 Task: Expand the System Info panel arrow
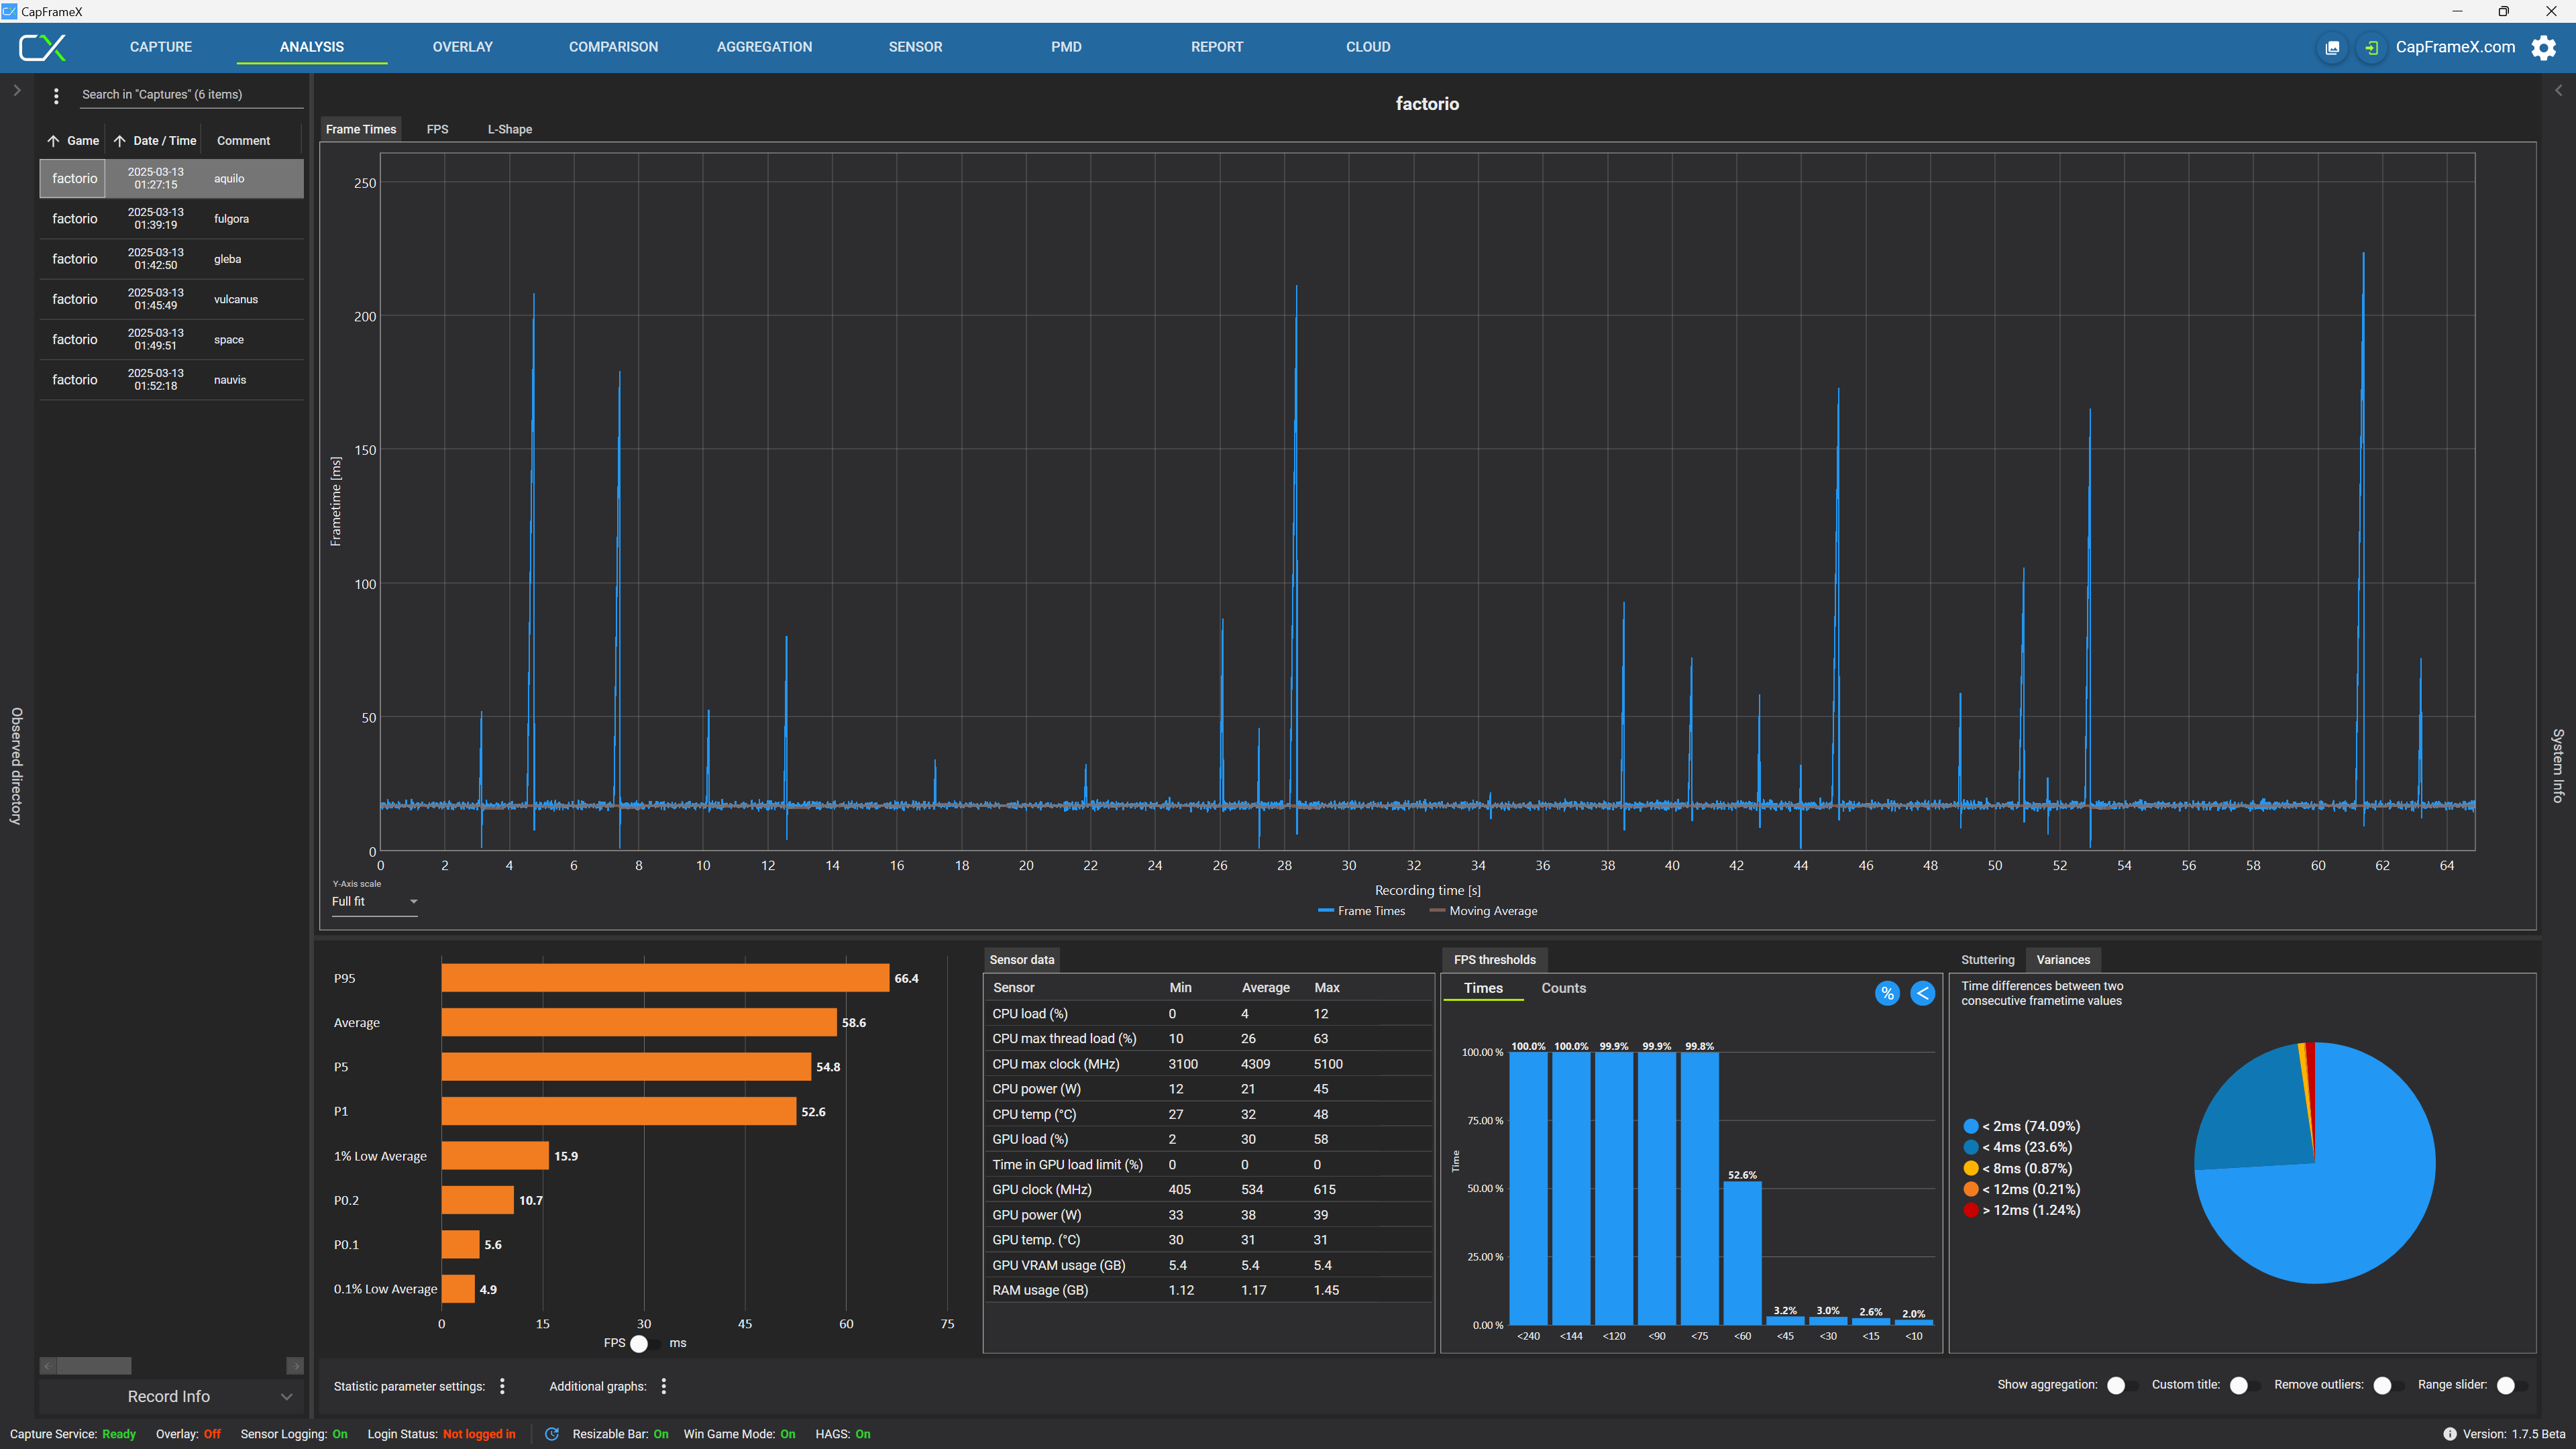pos(2558,90)
